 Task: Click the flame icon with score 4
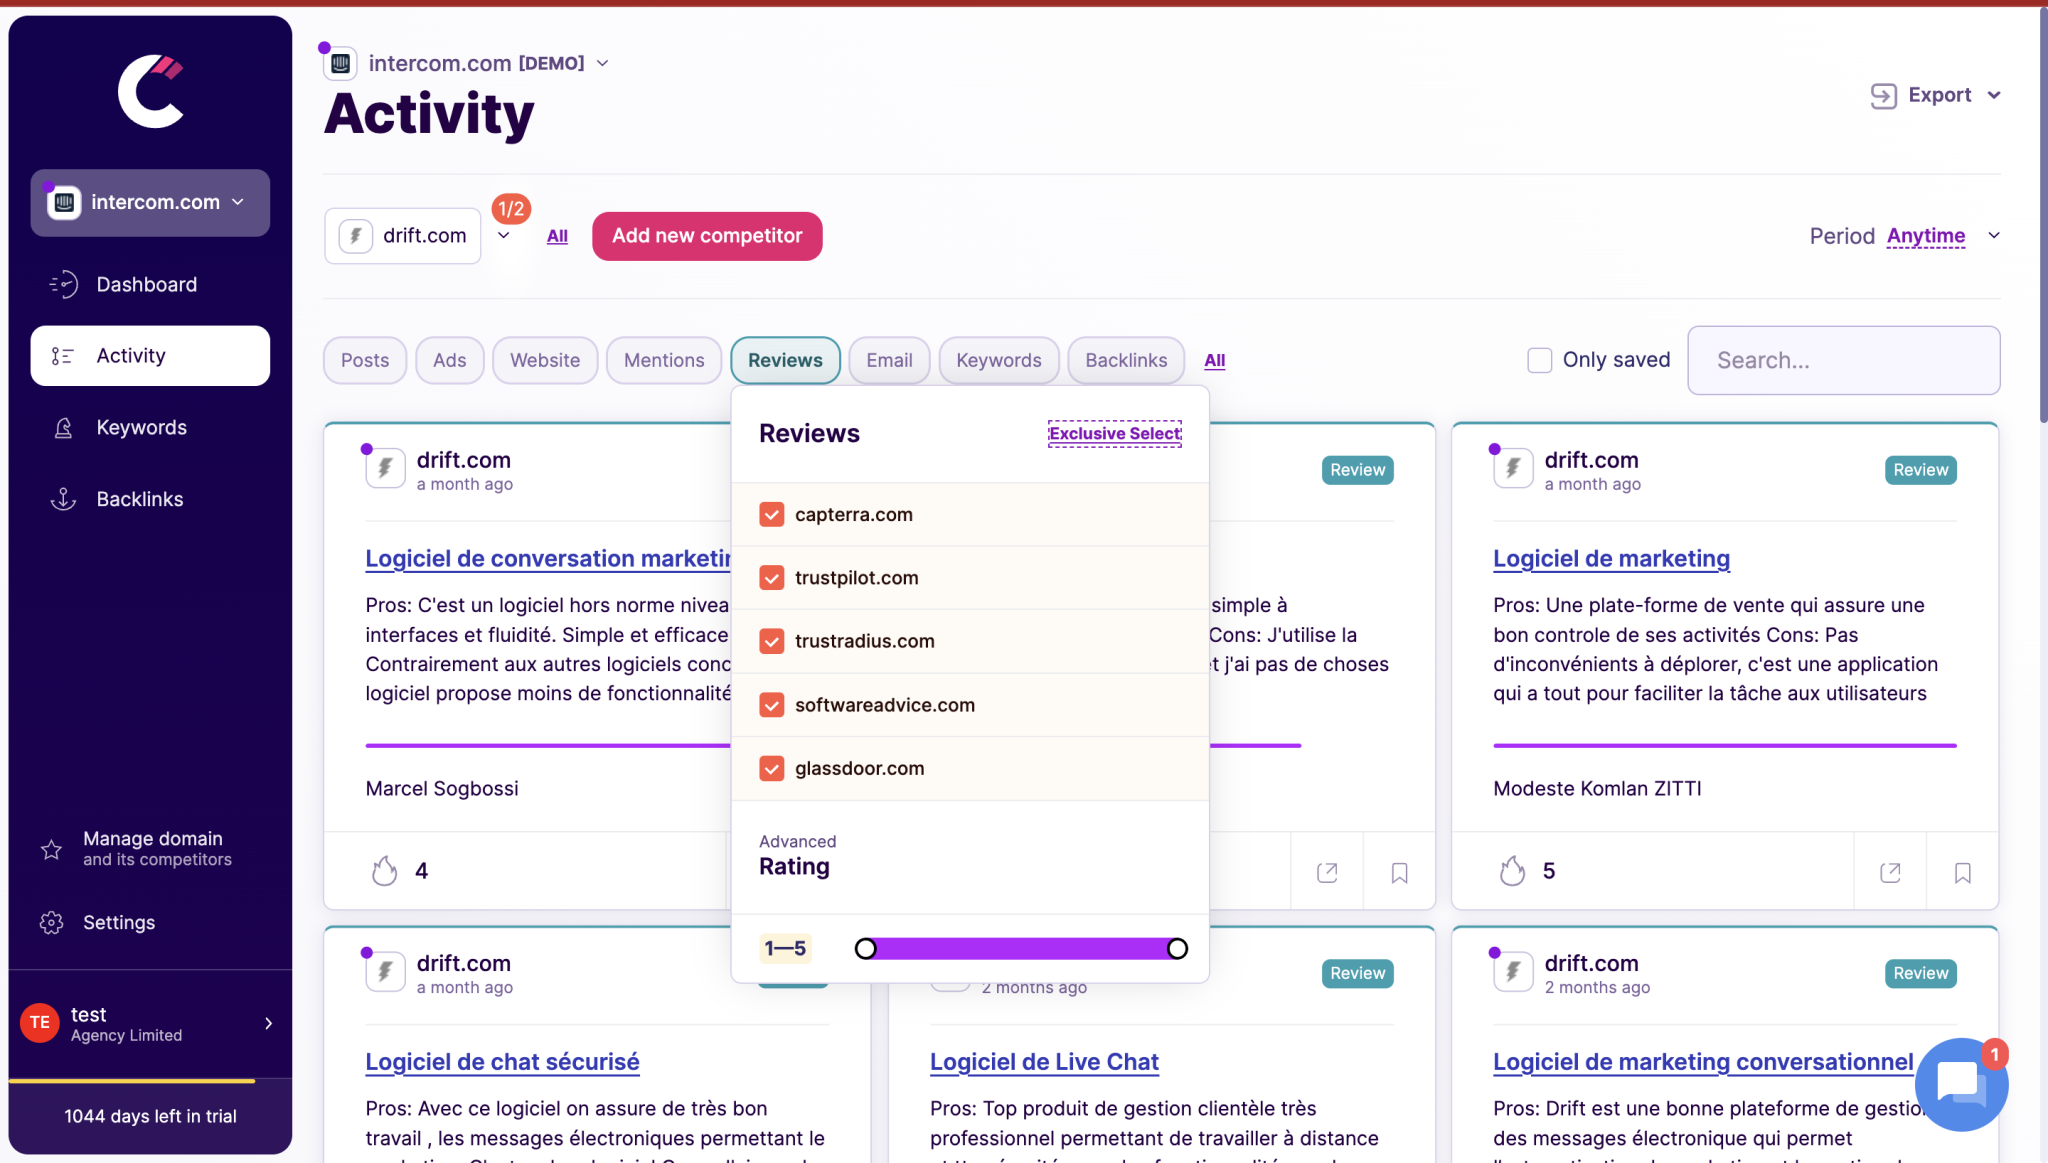click(x=384, y=871)
